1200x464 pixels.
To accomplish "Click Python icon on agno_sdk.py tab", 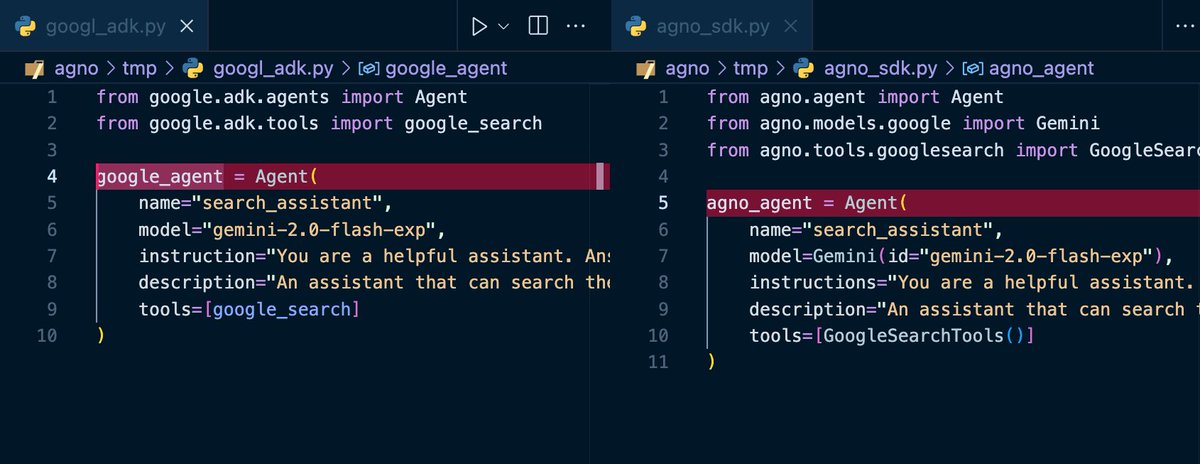I will pos(635,27).
